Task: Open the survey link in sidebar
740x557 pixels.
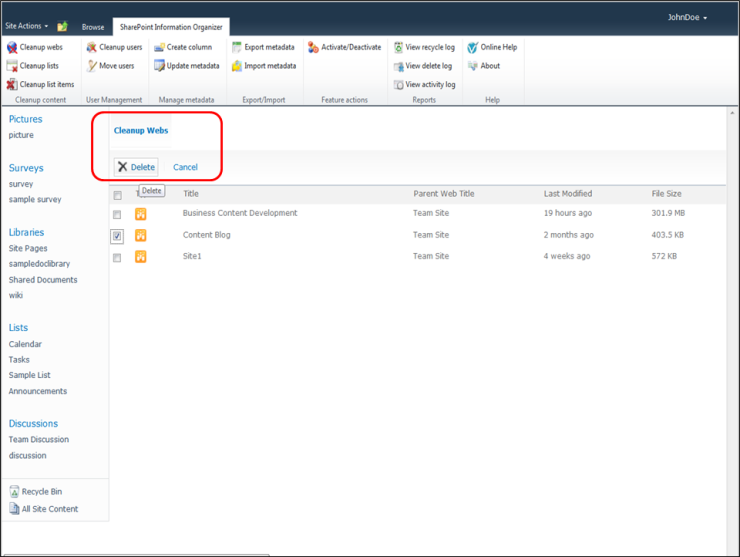Action: (x=21, y=184)
